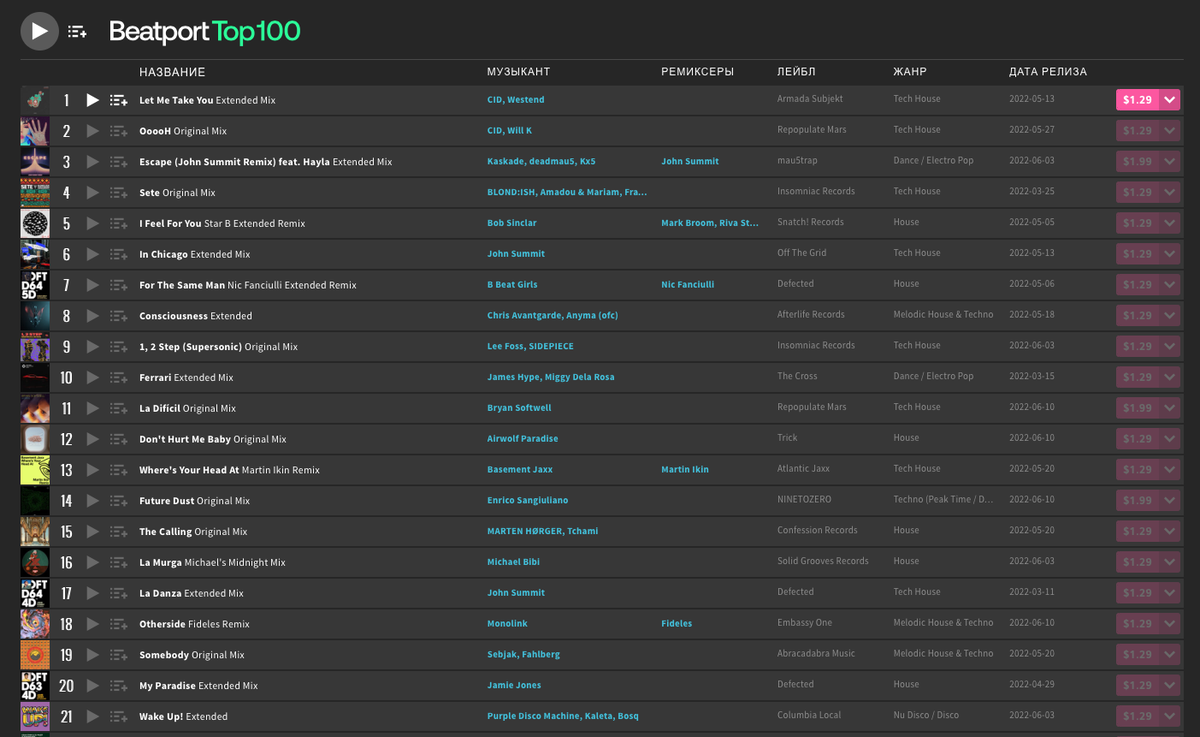Add Sete Original Mix to queue
This screenshot has height=737, width=1200.
coord(119,193)
